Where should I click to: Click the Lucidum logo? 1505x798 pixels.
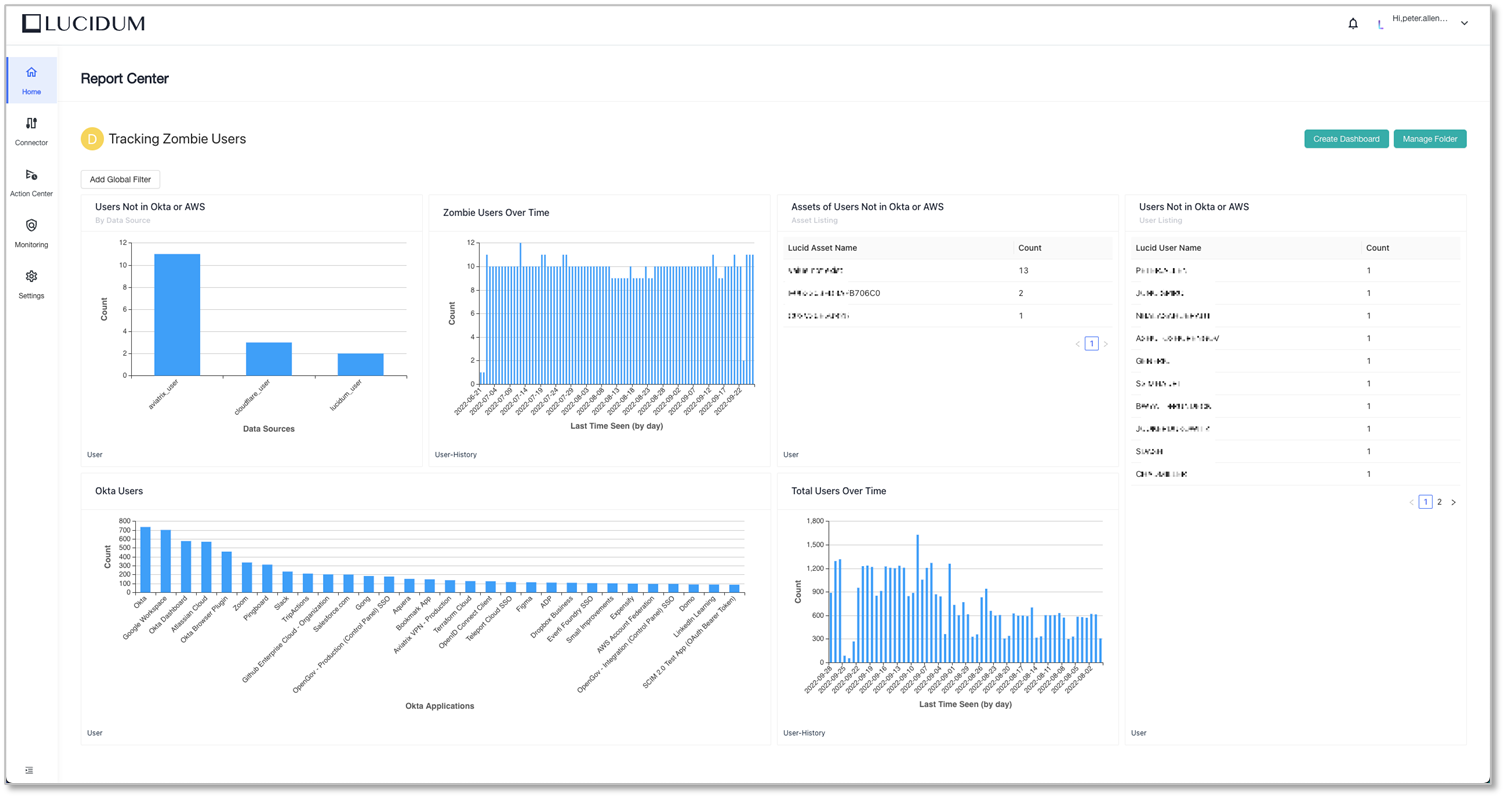(84, 23)
